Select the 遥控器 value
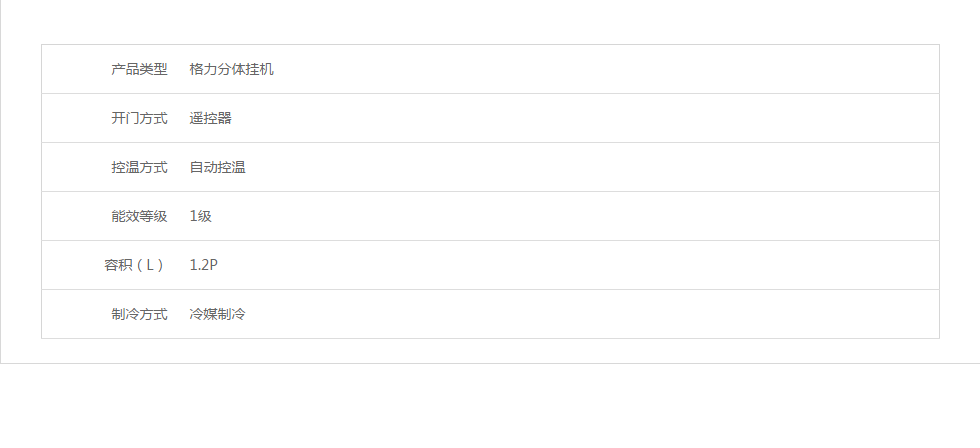 pos(210,119)
